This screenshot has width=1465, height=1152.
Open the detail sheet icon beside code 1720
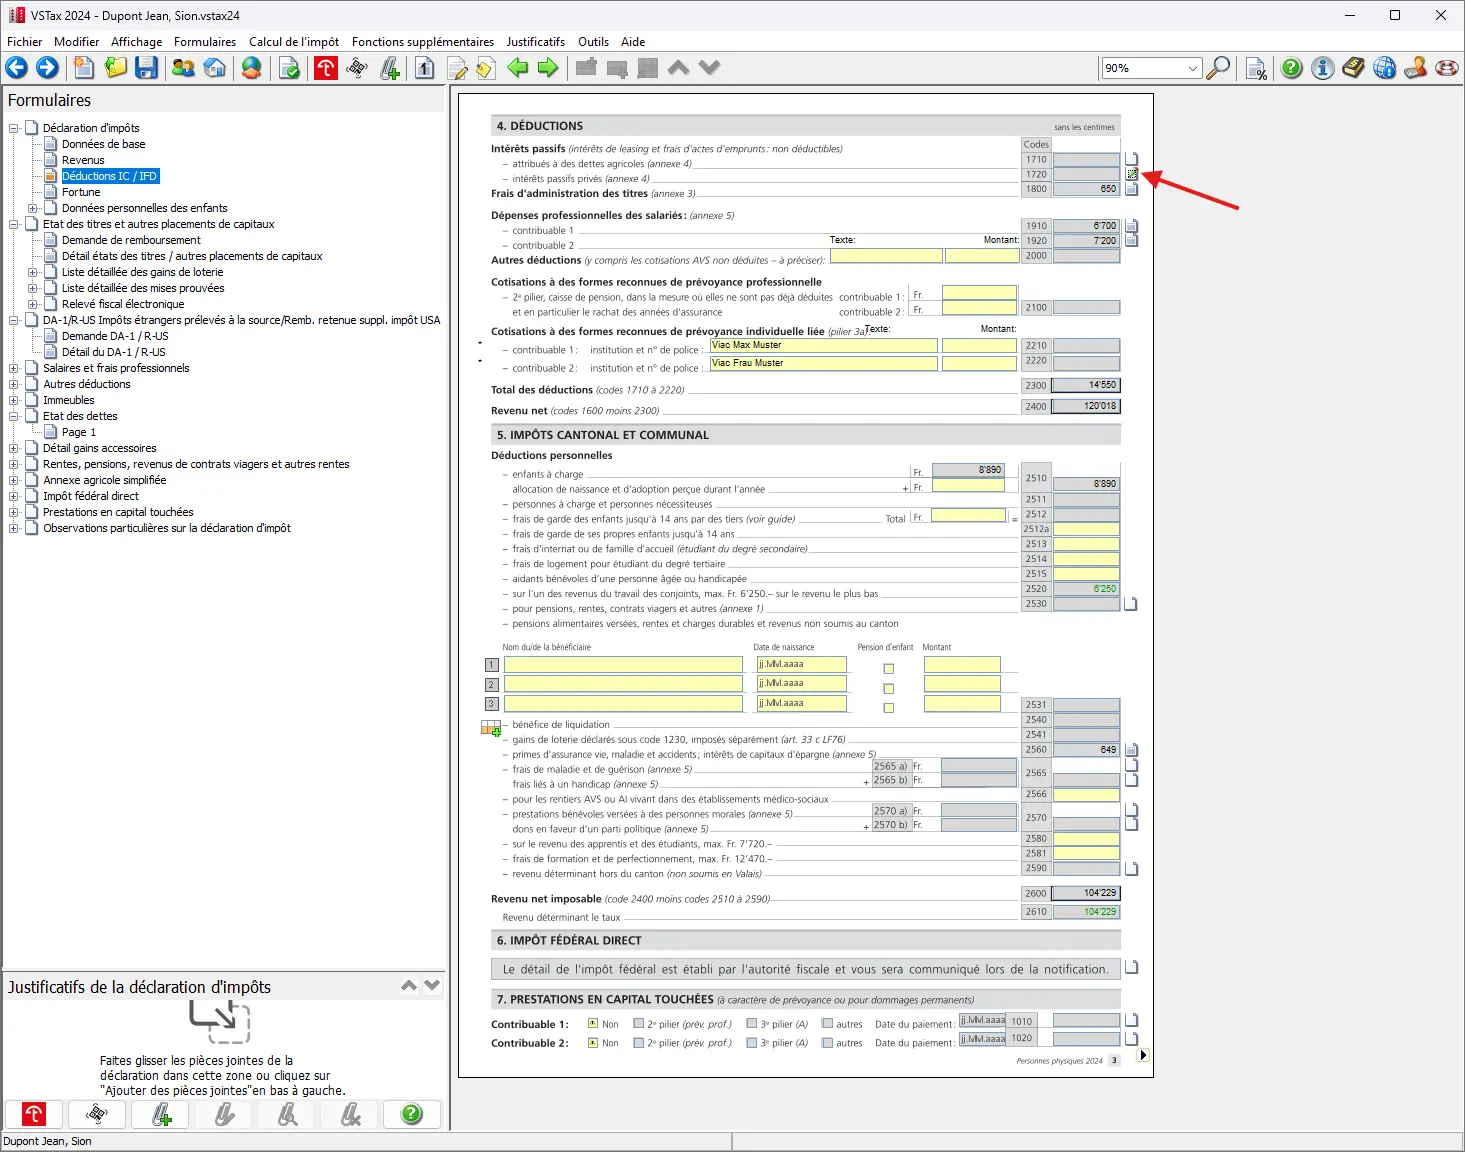point(1132,174)
